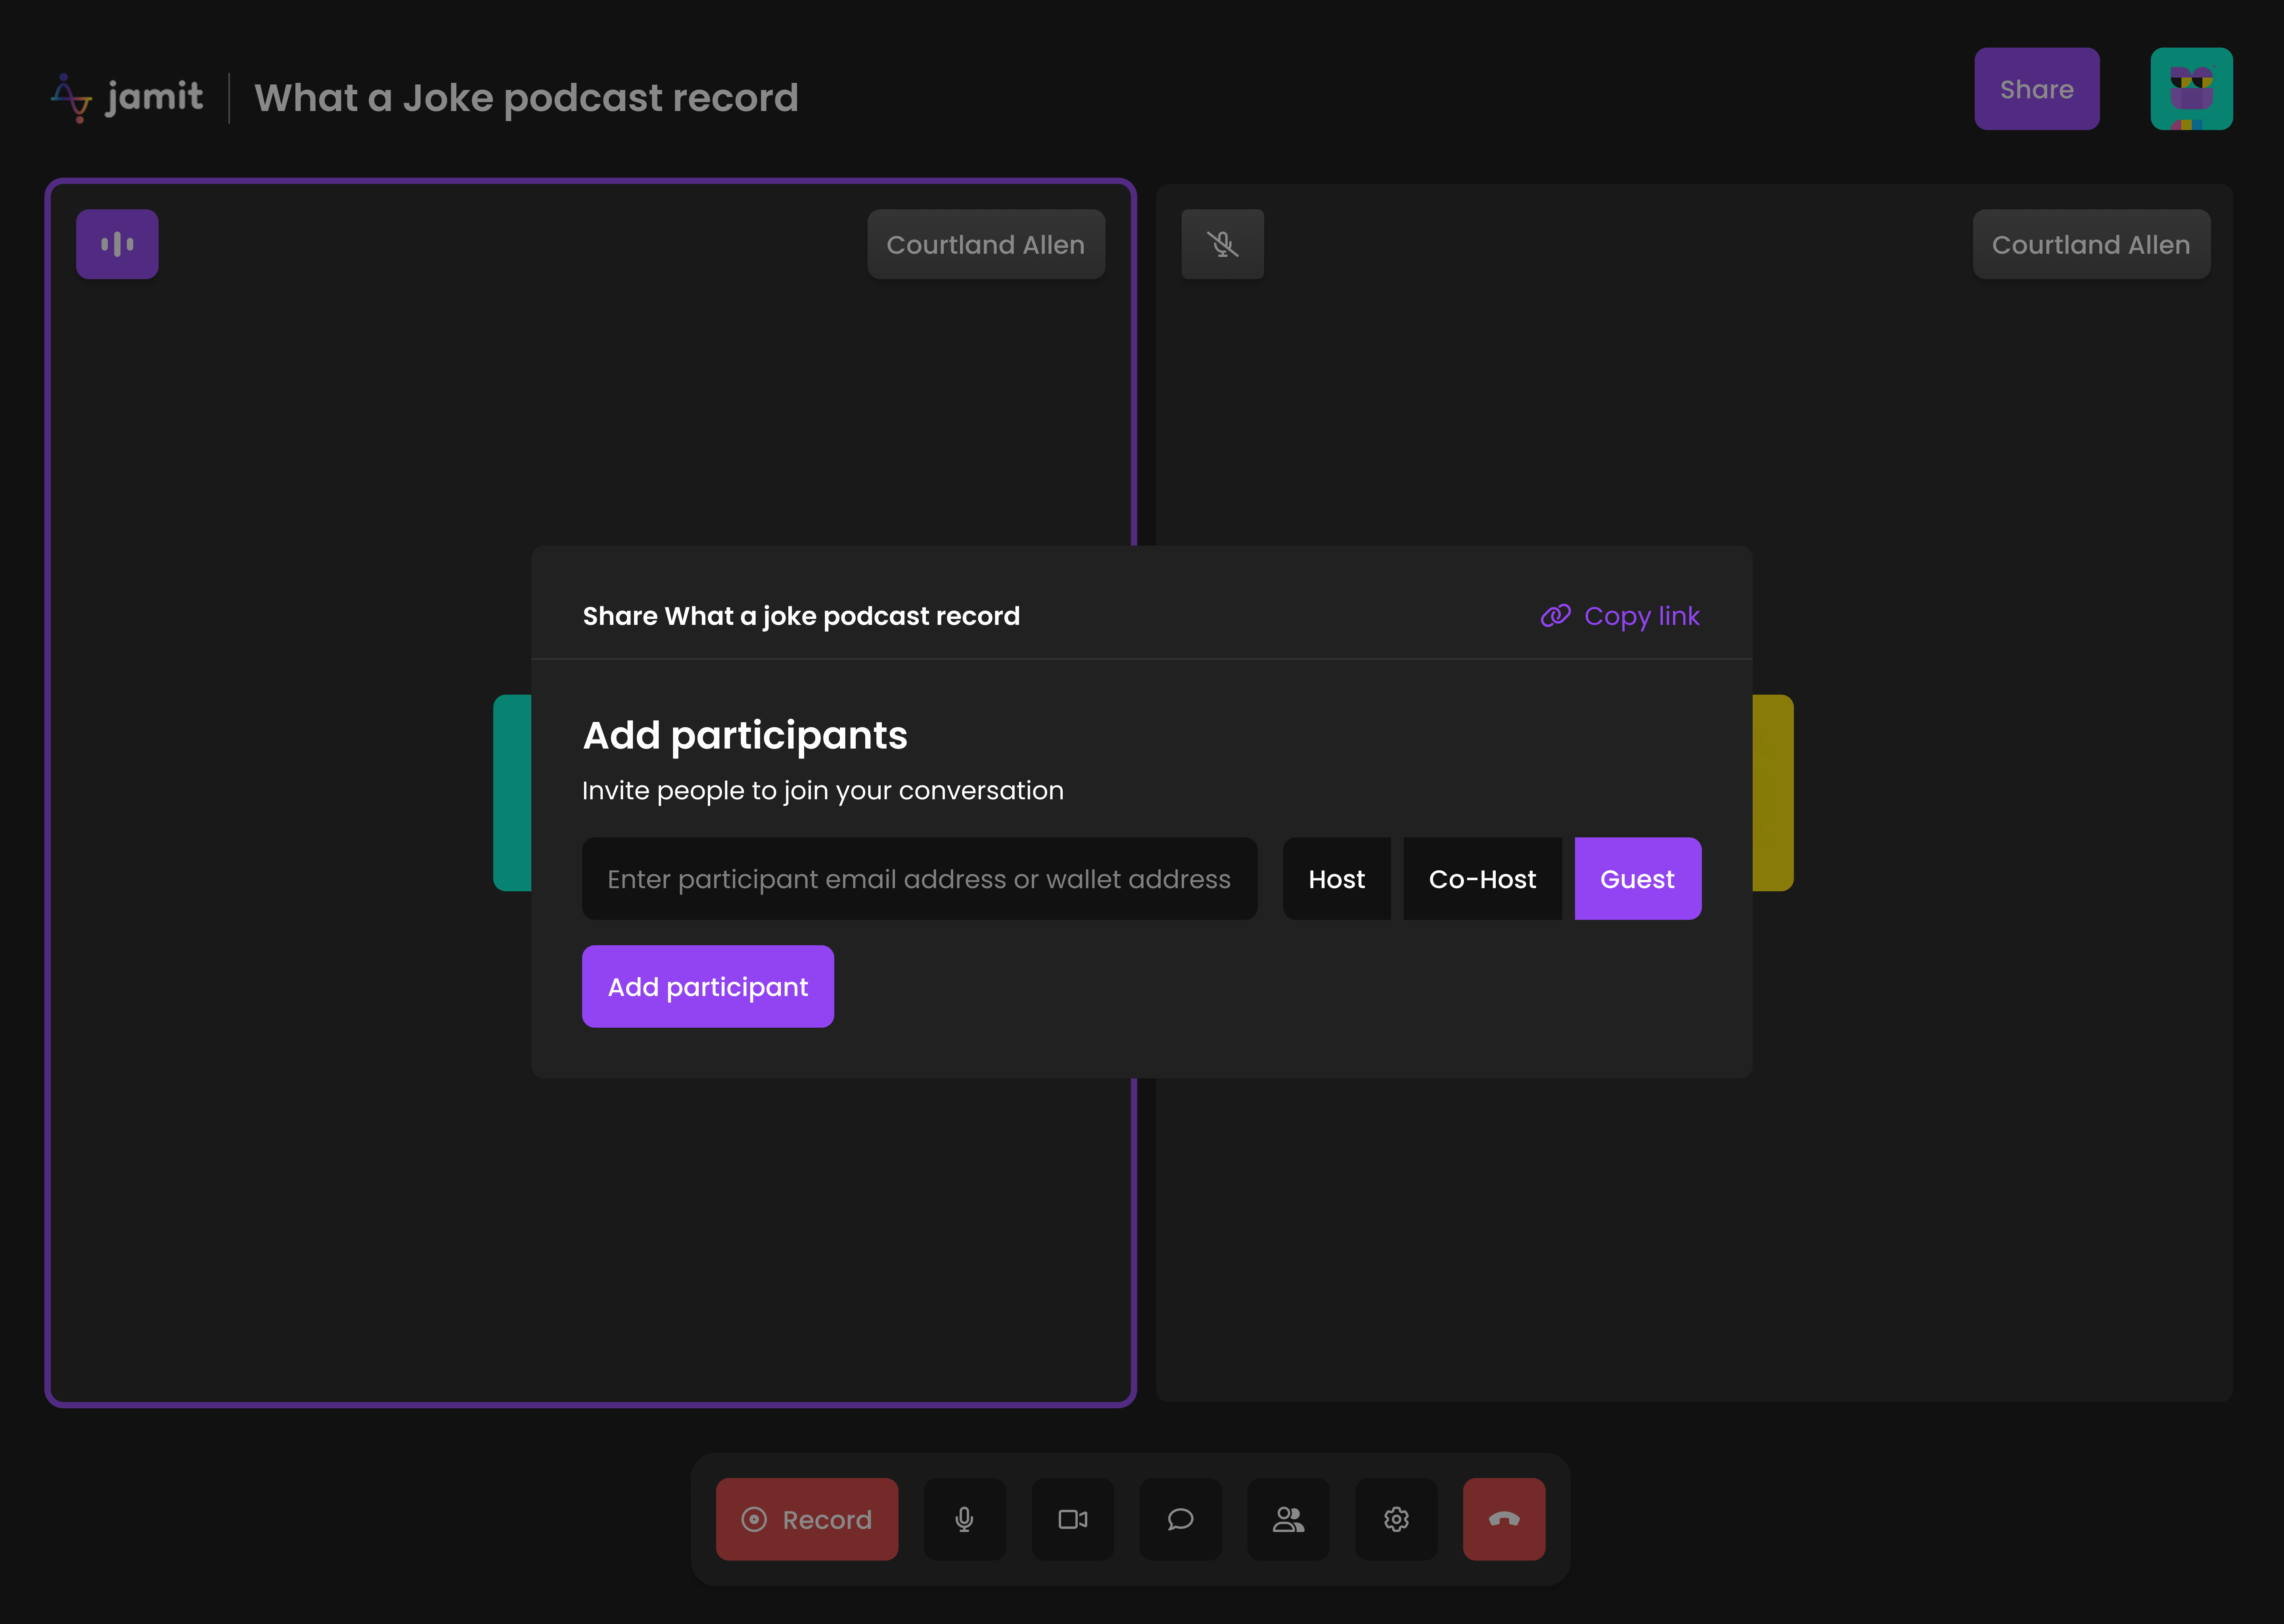Image resolution: width=2284 pixels, height=1624 pixels.
Task: Click the muted mic icon on the right tile
Action: click(x=1222, y=243)
